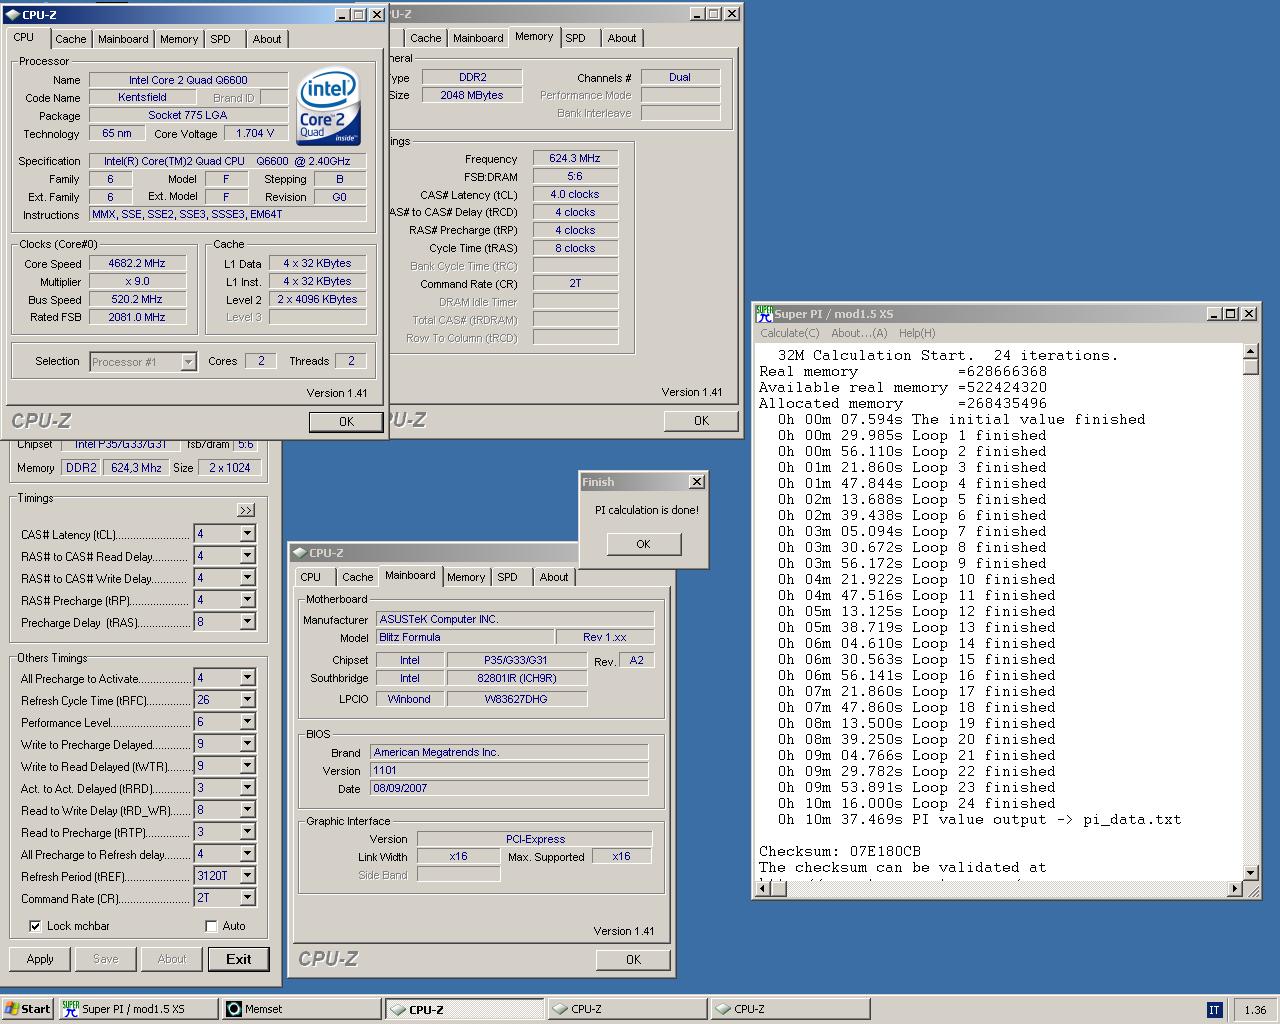Open the Read to Write Delay (tRD_WR) dropdown
The height and width of the screenshot is (1024, 1280).
(247, 810)
